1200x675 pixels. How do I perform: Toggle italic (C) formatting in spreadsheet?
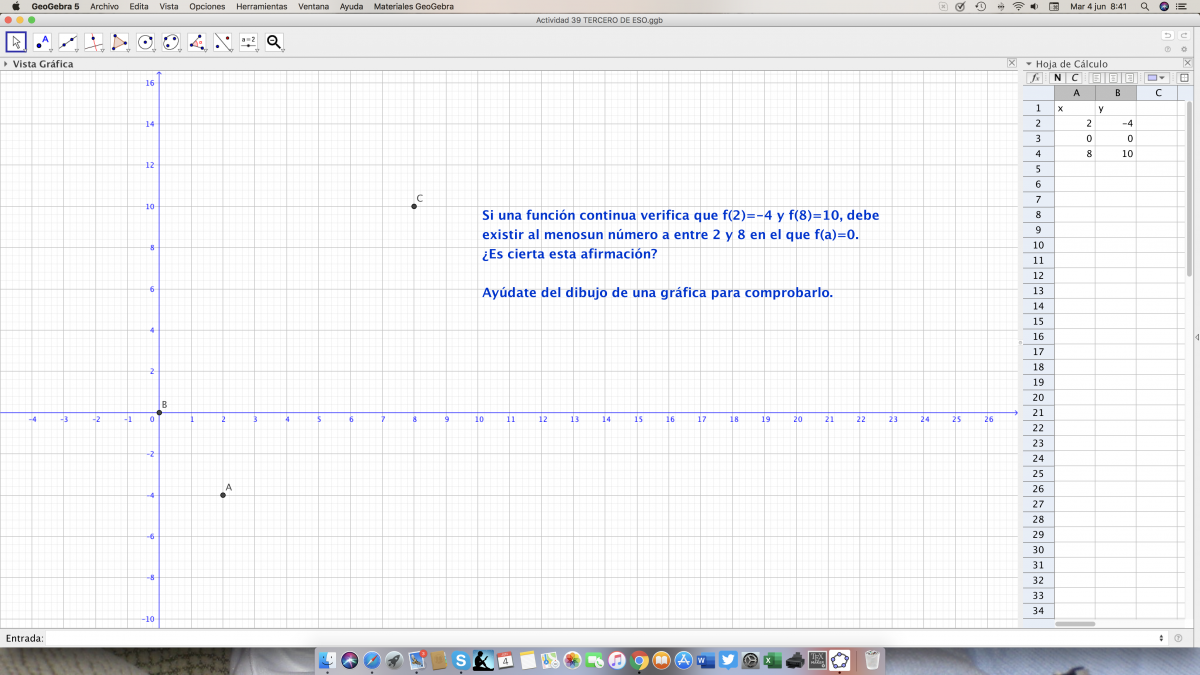tap(1075, 78)
